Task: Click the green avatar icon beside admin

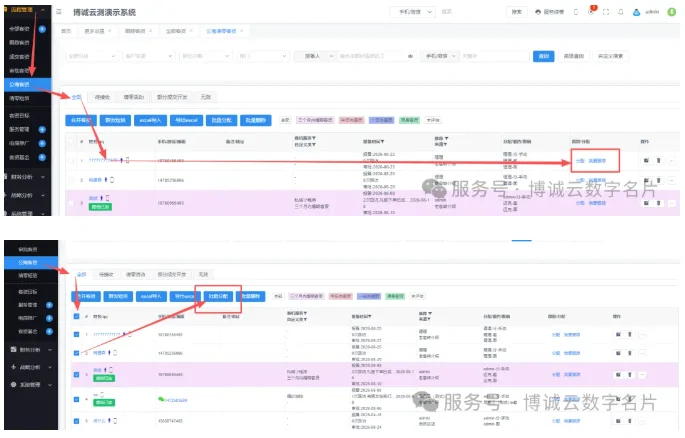Action: coord(671,12)
